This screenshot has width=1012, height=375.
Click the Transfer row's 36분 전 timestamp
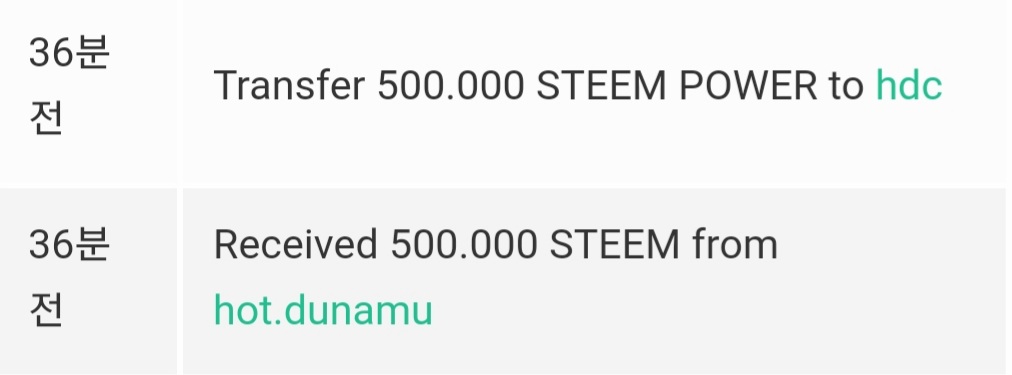69,85
